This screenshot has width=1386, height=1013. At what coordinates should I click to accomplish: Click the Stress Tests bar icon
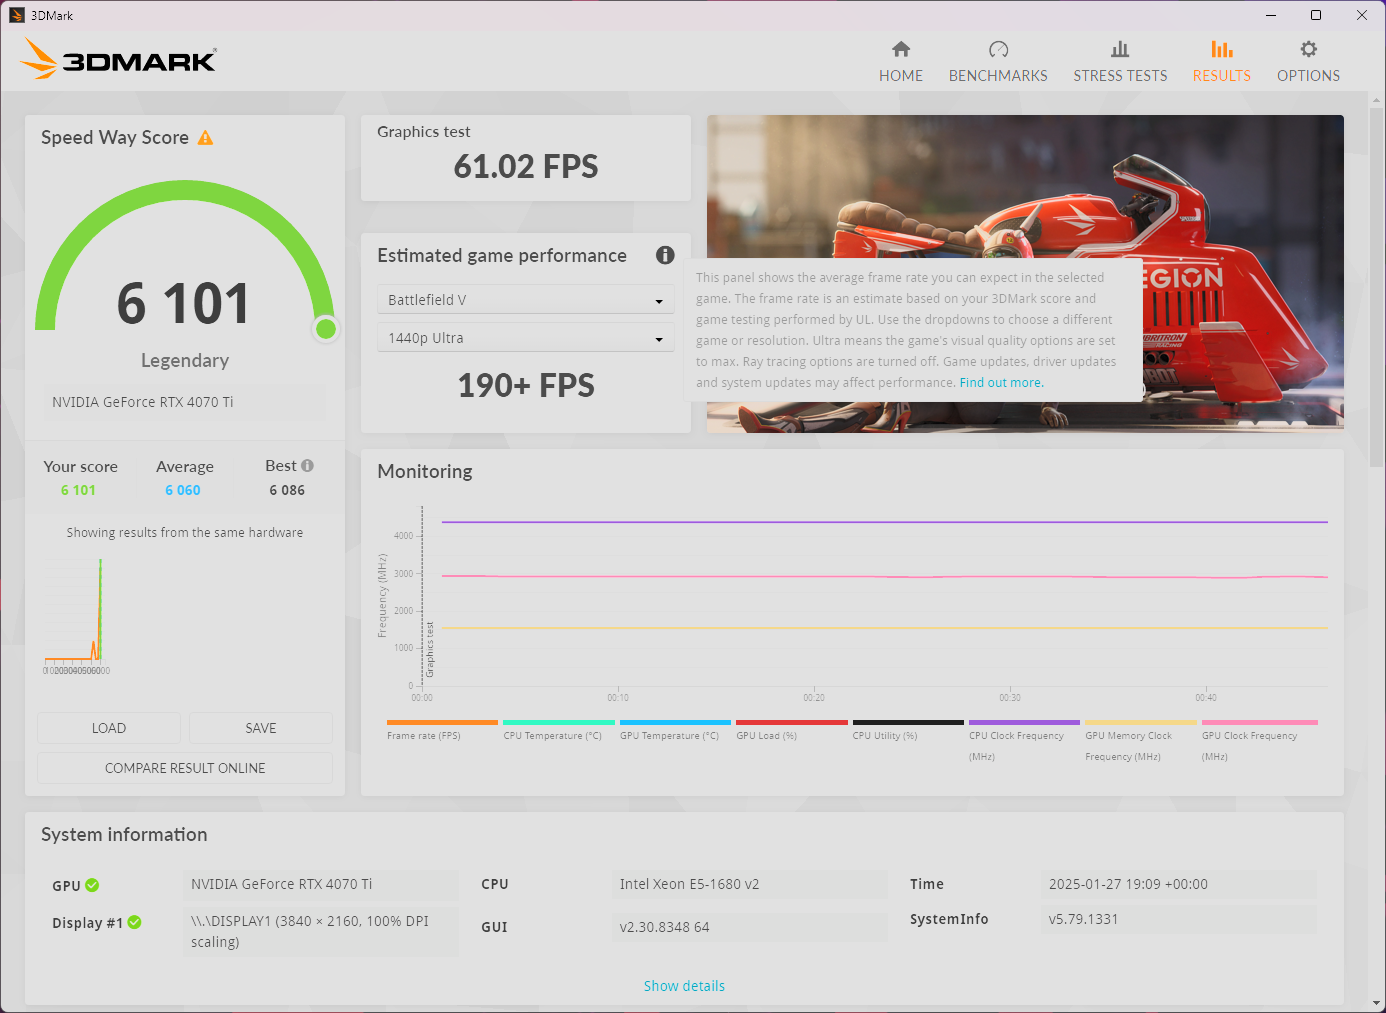pos(1120,49)
